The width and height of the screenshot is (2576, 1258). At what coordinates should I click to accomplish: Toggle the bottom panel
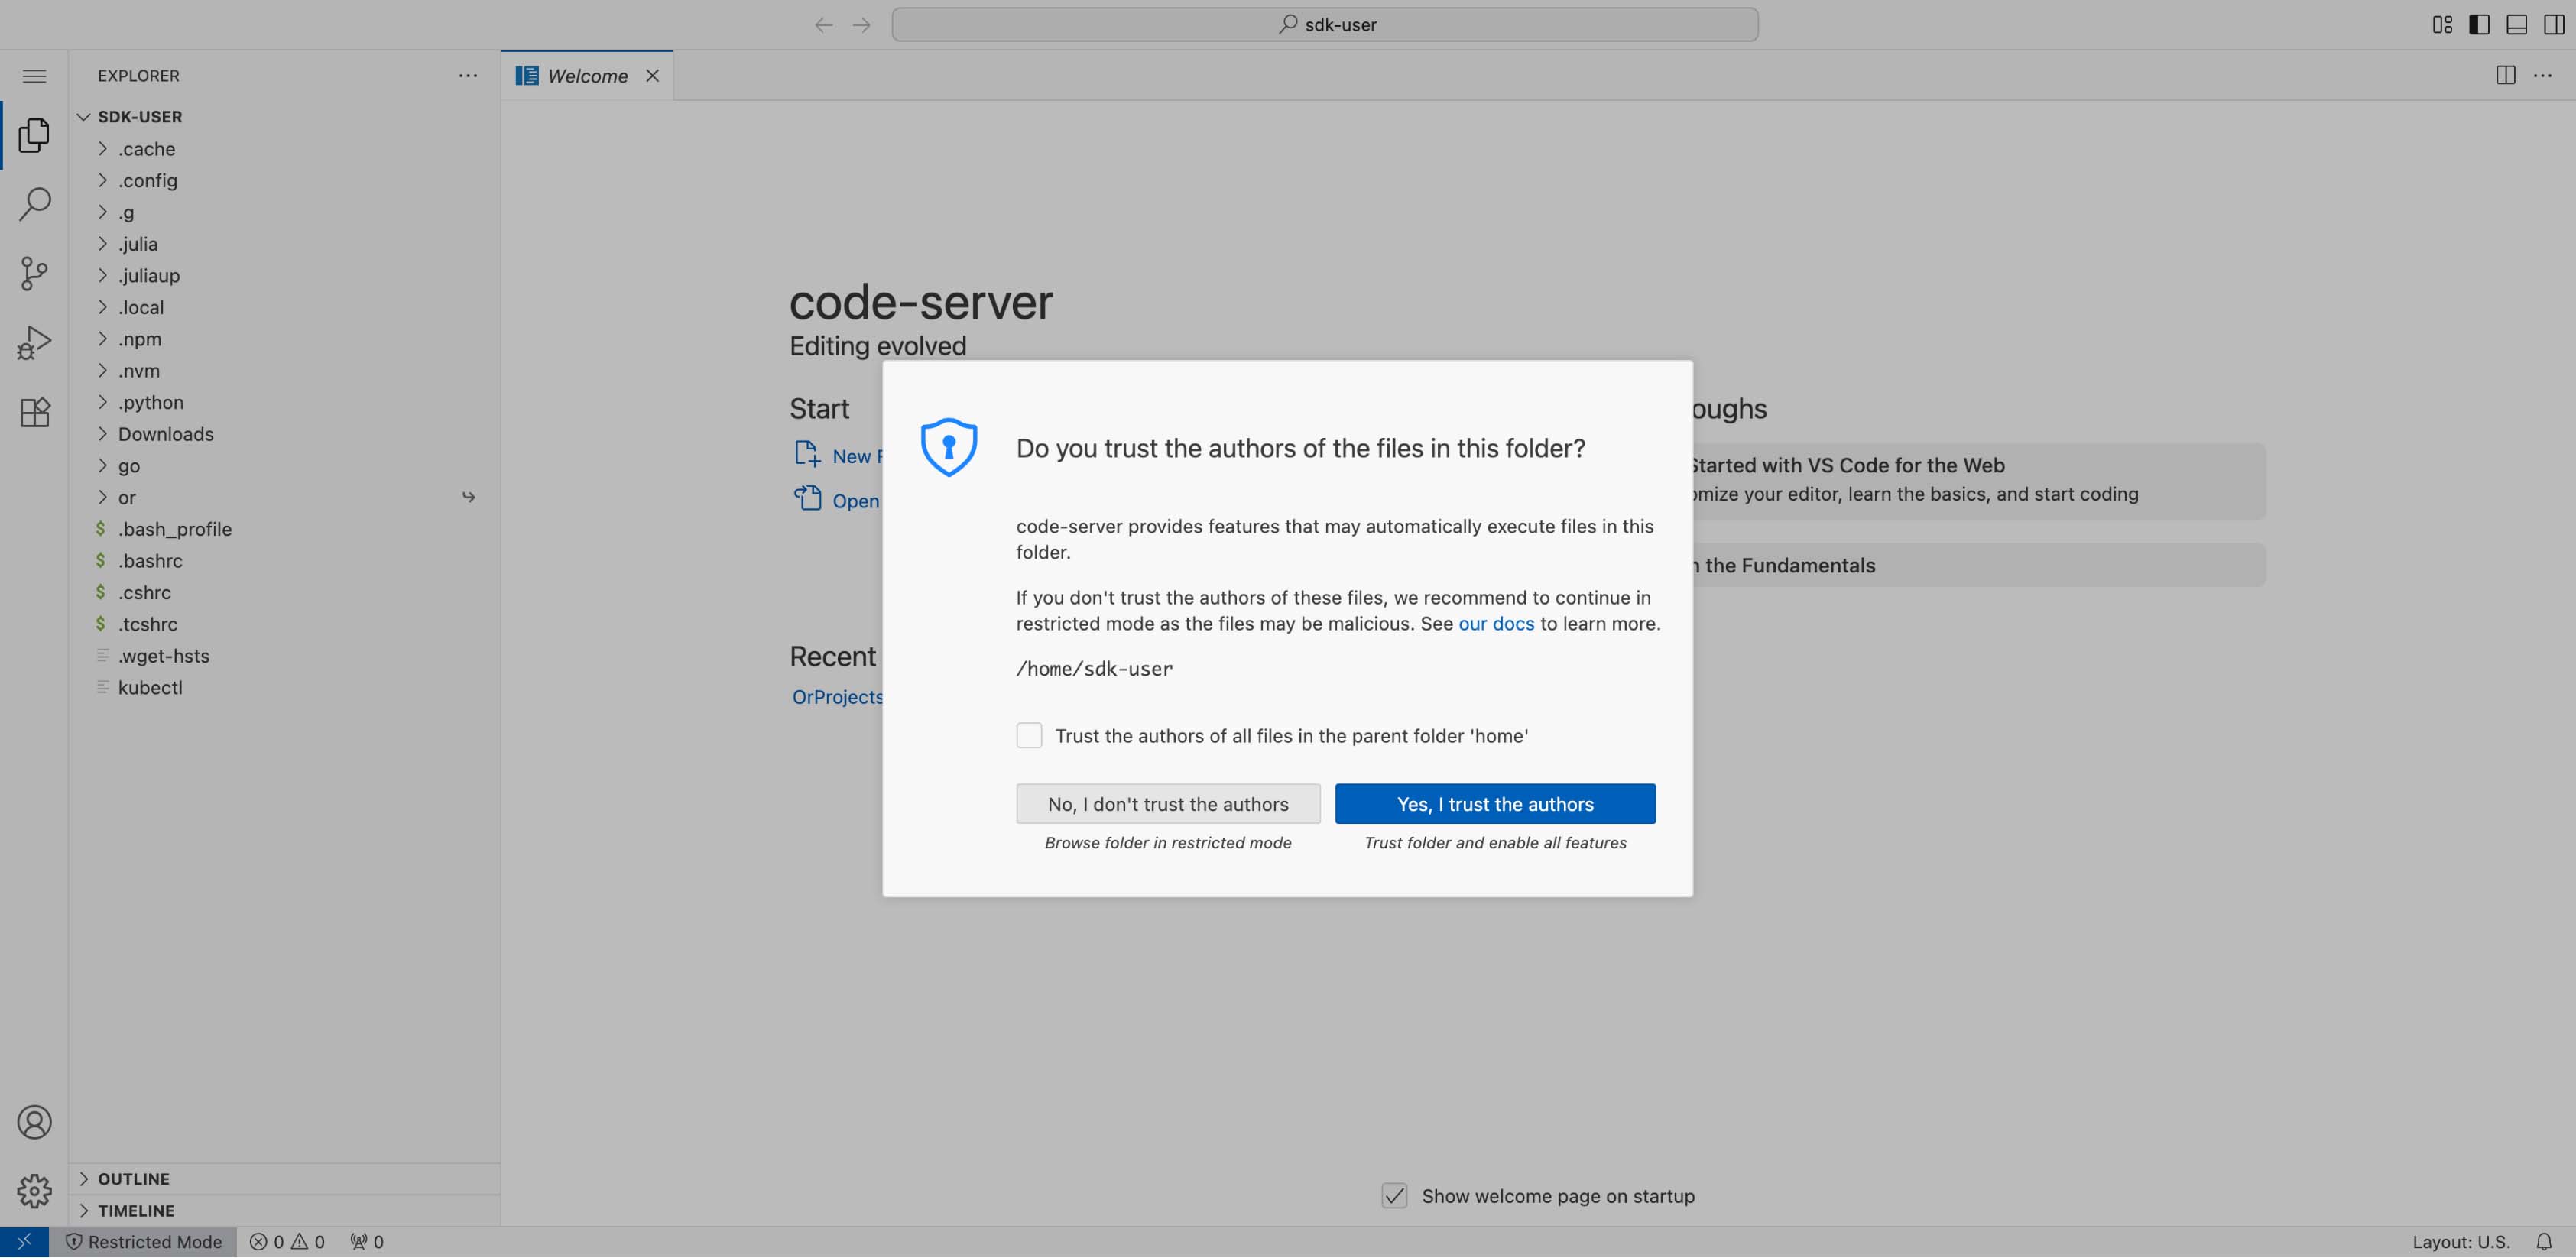tap(2517, 25)
